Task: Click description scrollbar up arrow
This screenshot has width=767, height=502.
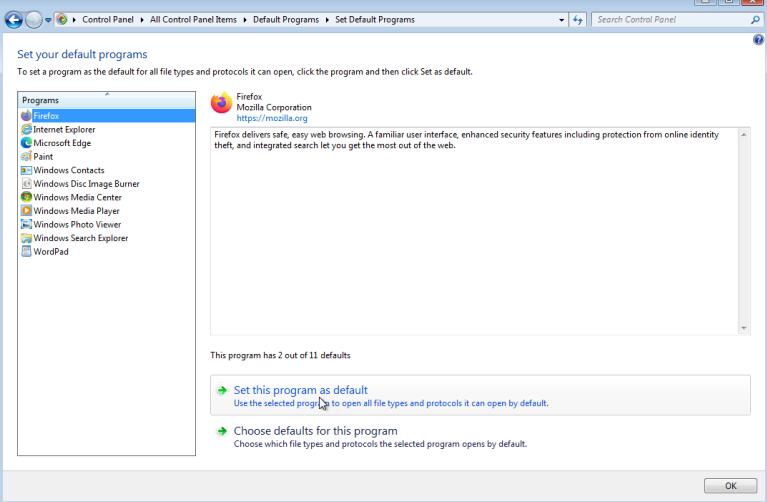Action: tap(744, 134)
